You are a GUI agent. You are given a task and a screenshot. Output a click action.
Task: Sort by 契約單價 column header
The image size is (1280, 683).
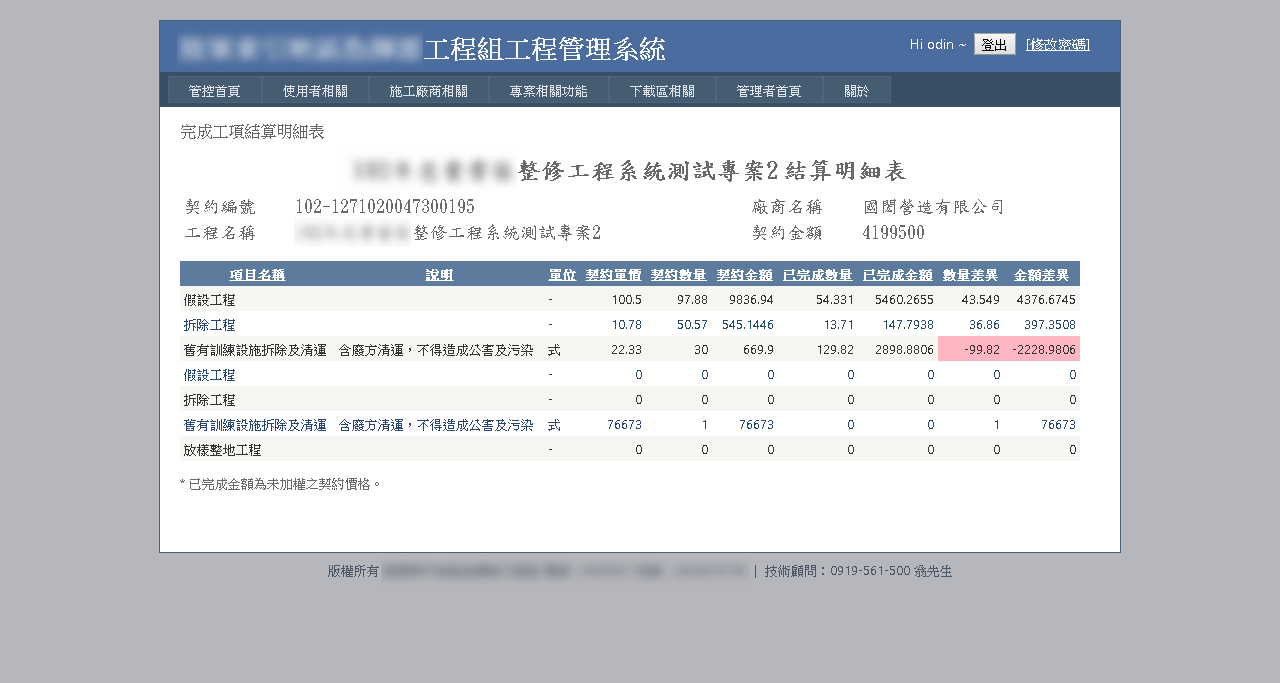coord(613,275)
